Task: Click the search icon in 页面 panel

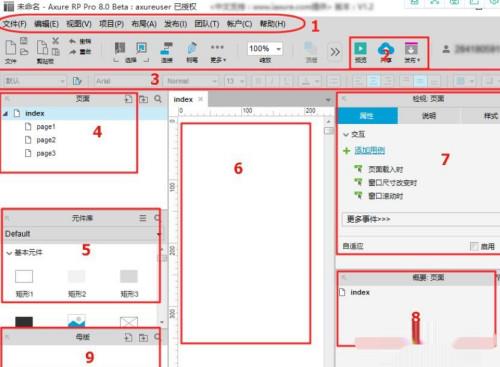Action: pos(158,99)
